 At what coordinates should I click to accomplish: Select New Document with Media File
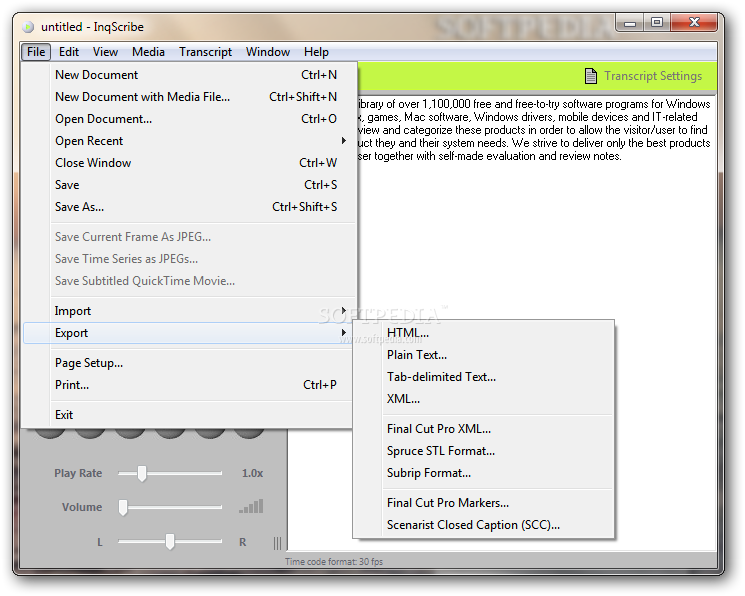point(189,97)
